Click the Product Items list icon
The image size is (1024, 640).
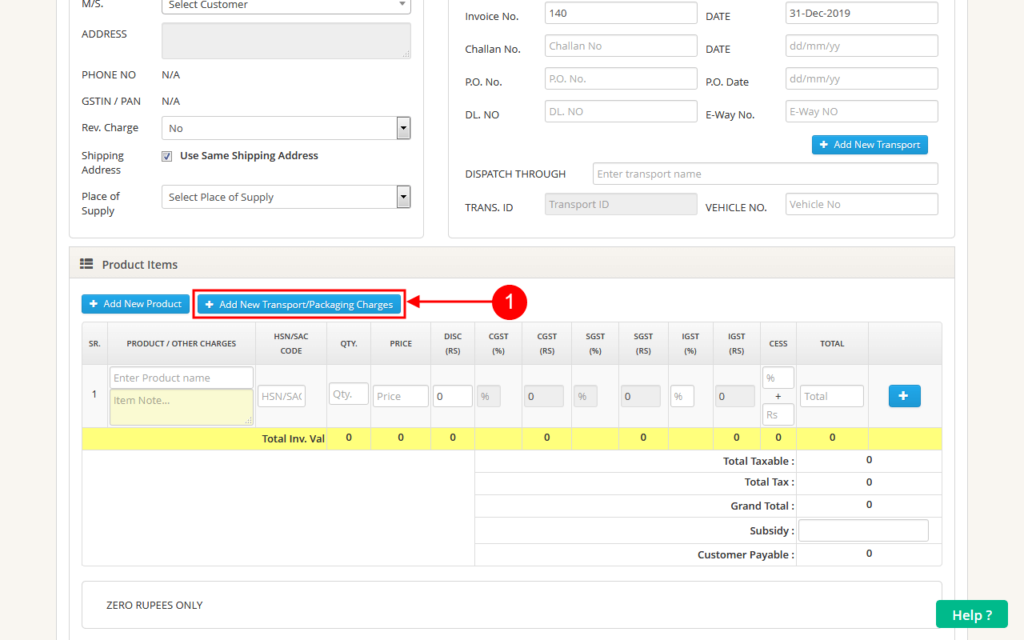(x=88, y=264)
